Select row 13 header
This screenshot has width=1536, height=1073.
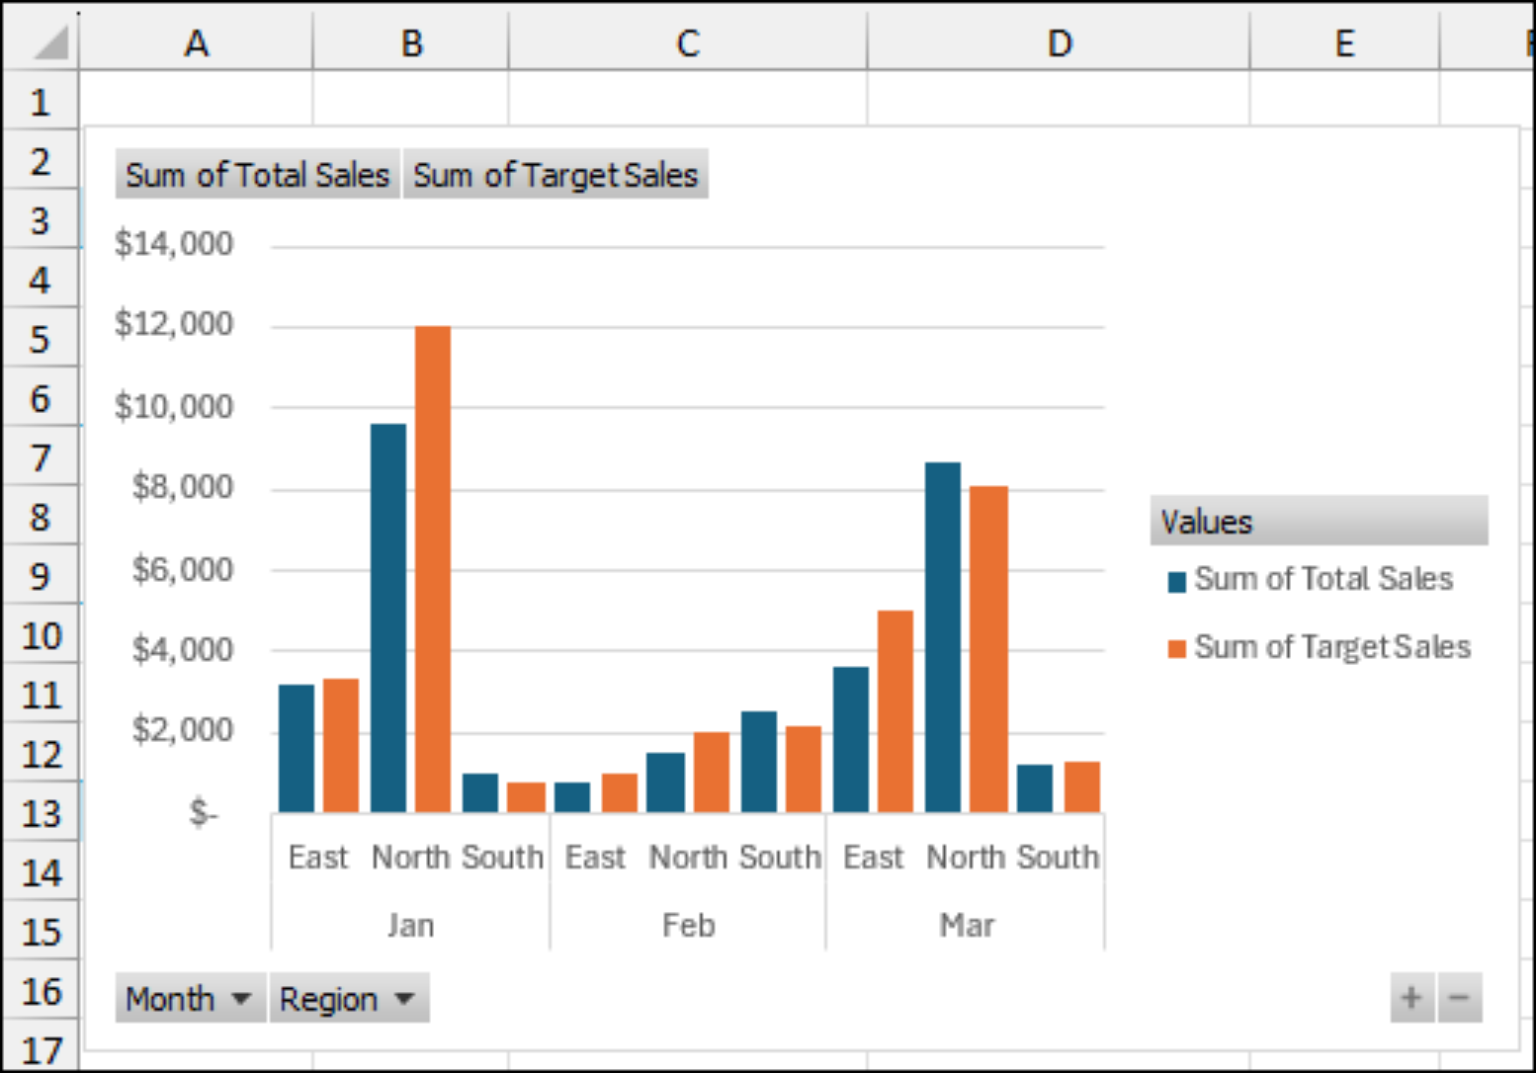(40, 812)
